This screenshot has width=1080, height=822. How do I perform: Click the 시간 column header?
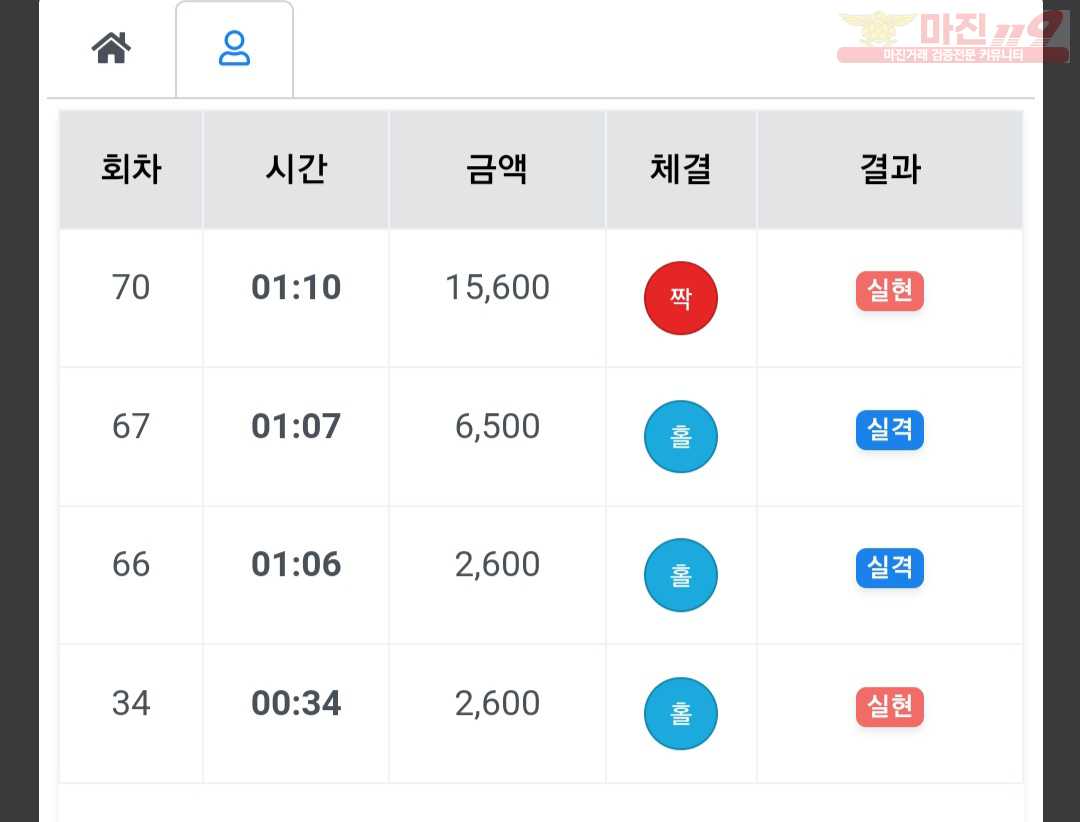coord(296,169)
